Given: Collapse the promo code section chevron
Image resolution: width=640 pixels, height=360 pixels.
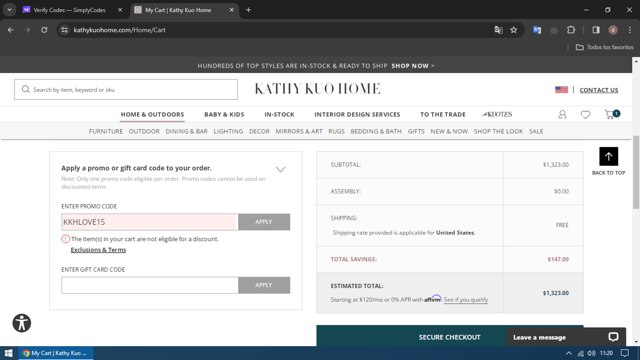Looking at the screenshot, I should coord(280,169).
